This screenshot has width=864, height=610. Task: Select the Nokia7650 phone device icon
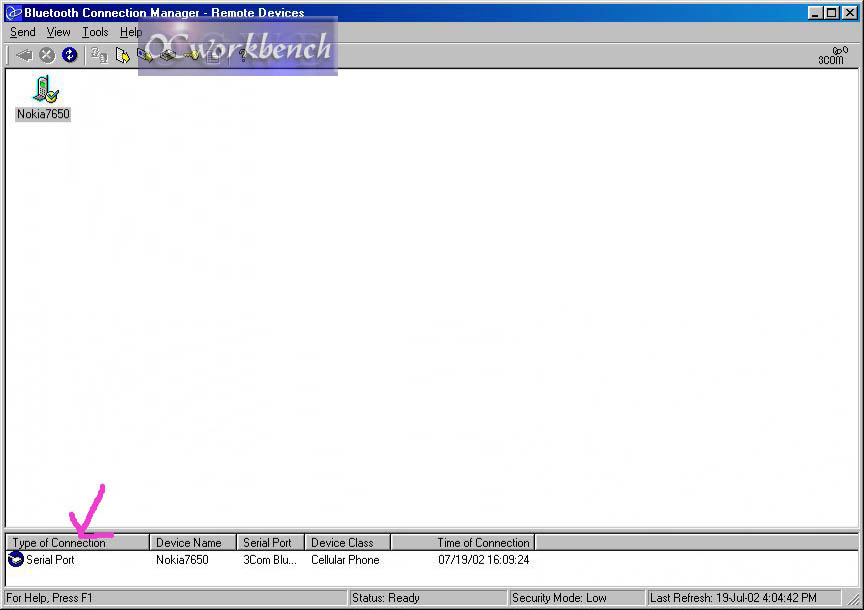click(x=45, y=89)
